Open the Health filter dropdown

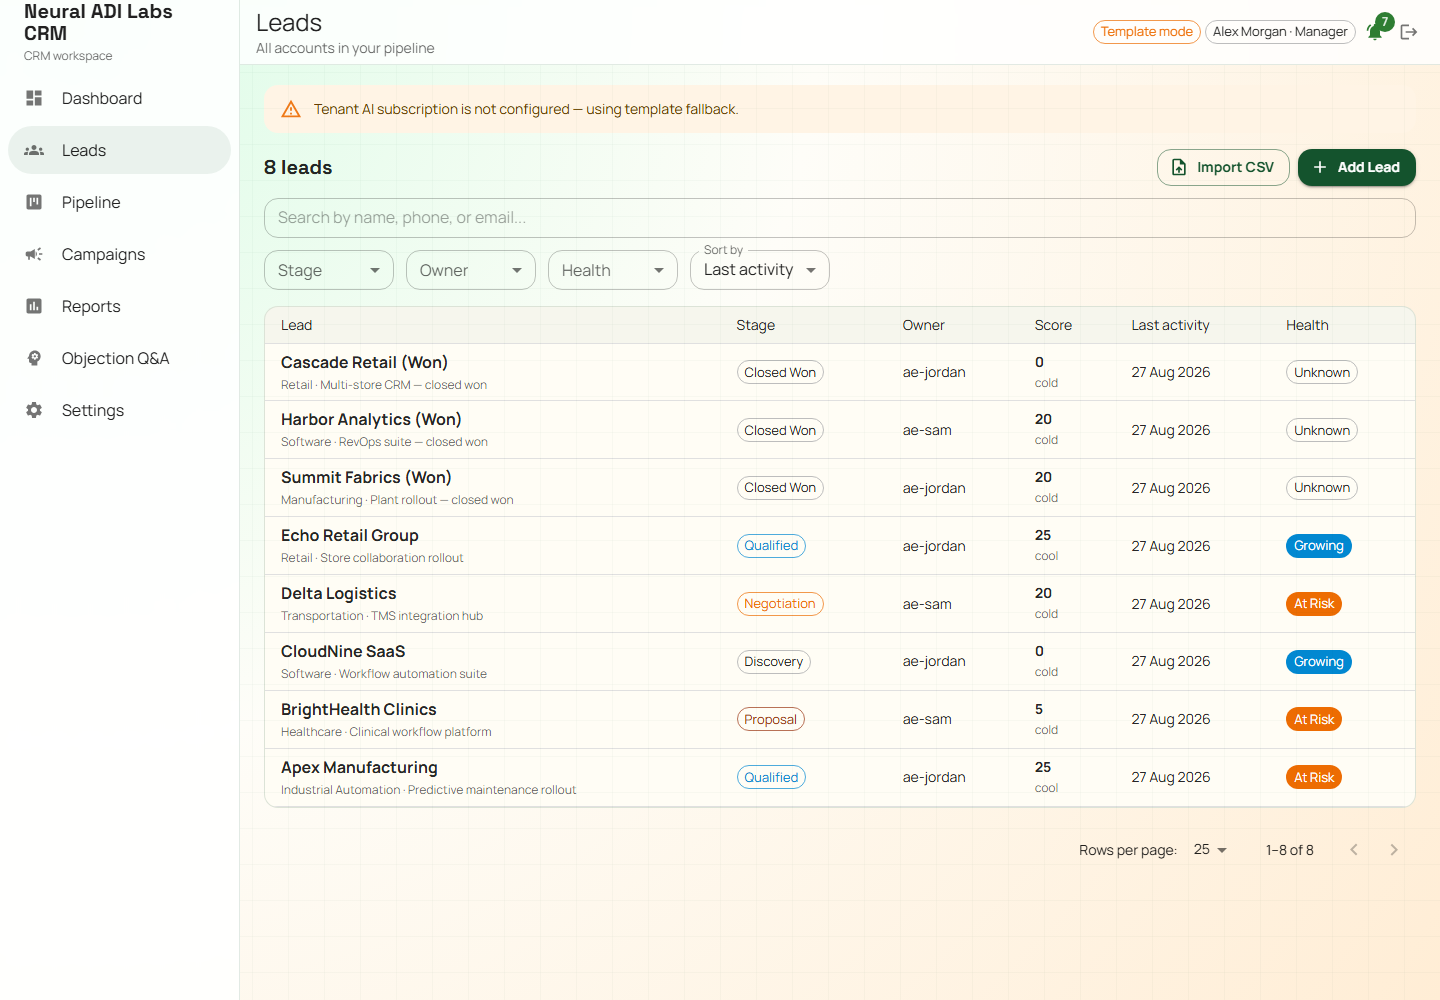pos(613,270)
